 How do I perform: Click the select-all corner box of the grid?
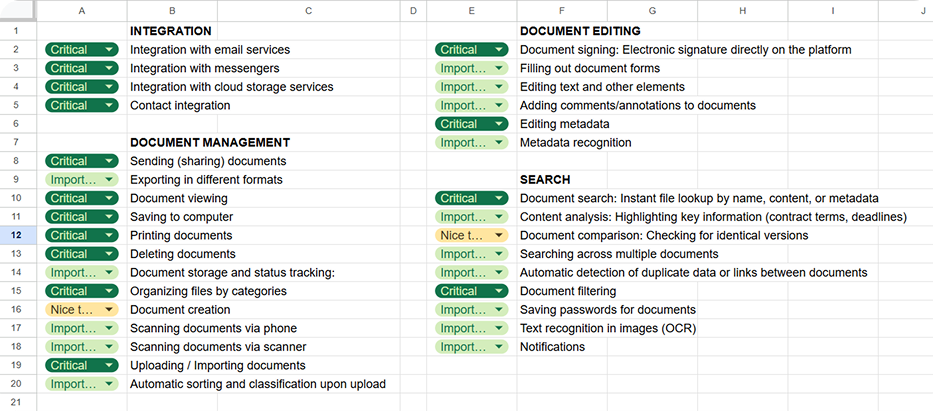tap(18, 11)
